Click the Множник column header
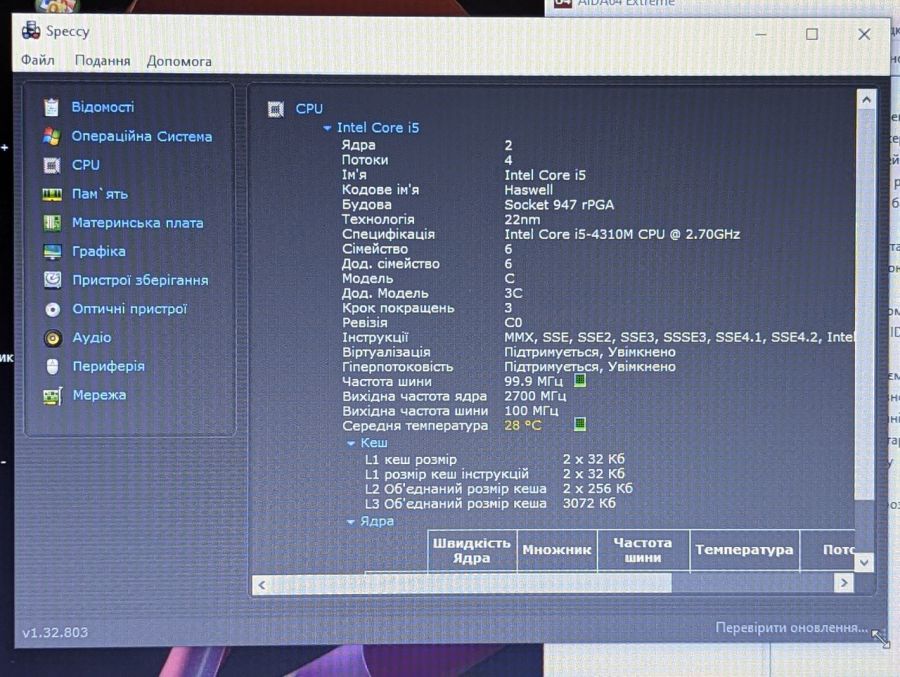This screenshot has height=677, width=900. (x=557, y=550)
